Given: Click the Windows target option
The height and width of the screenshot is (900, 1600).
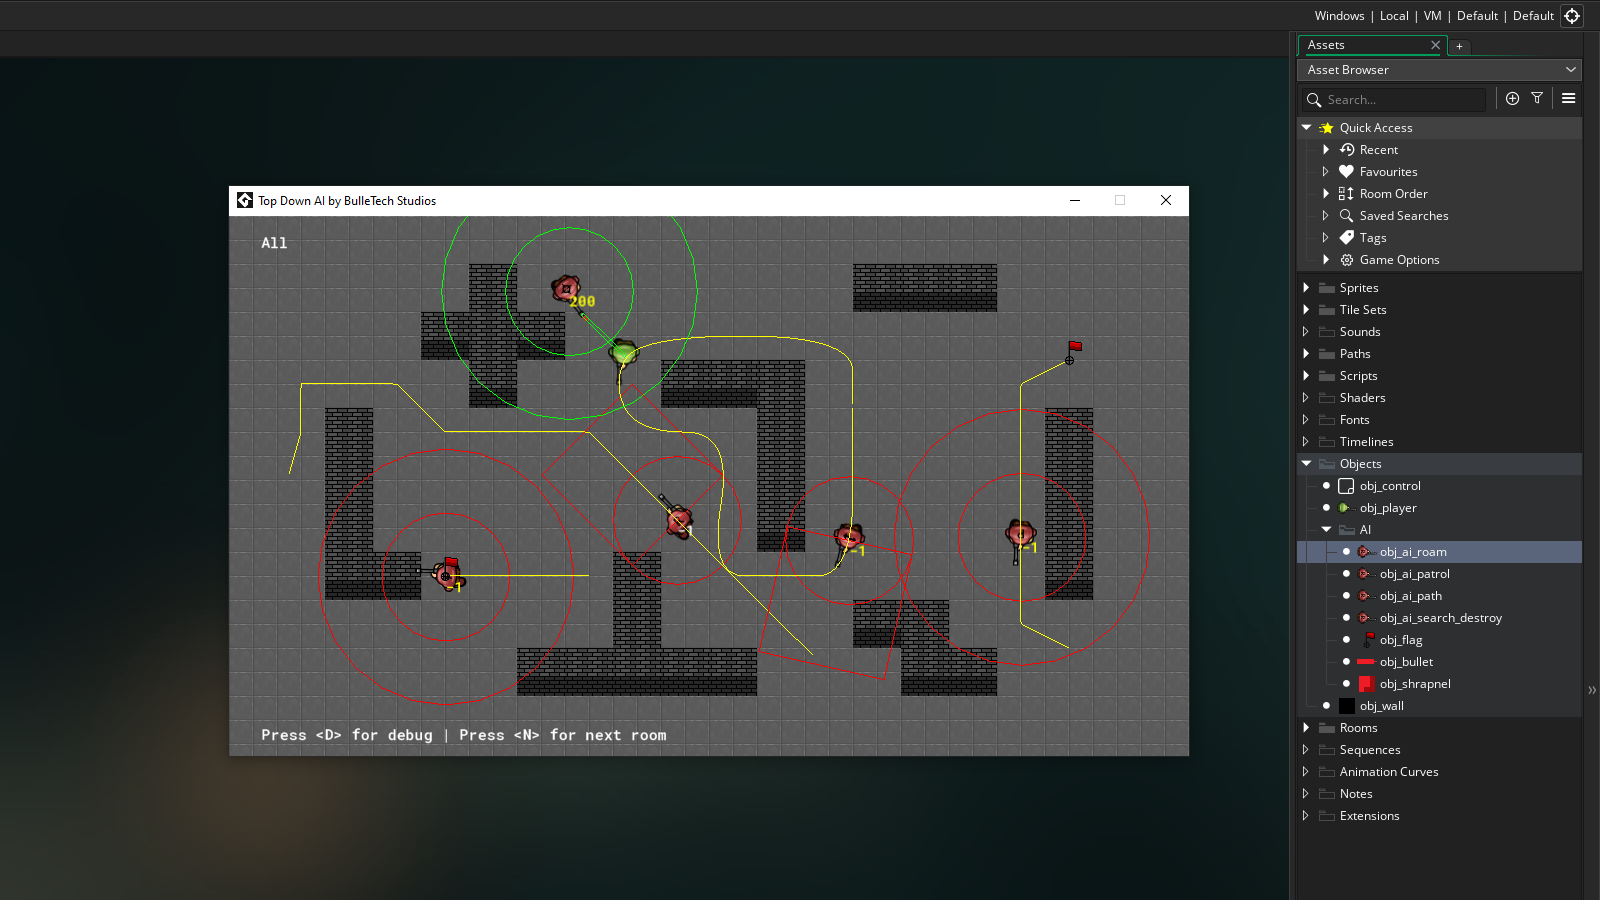Looking at the screenshot, I should click(x=1339, y=16).
